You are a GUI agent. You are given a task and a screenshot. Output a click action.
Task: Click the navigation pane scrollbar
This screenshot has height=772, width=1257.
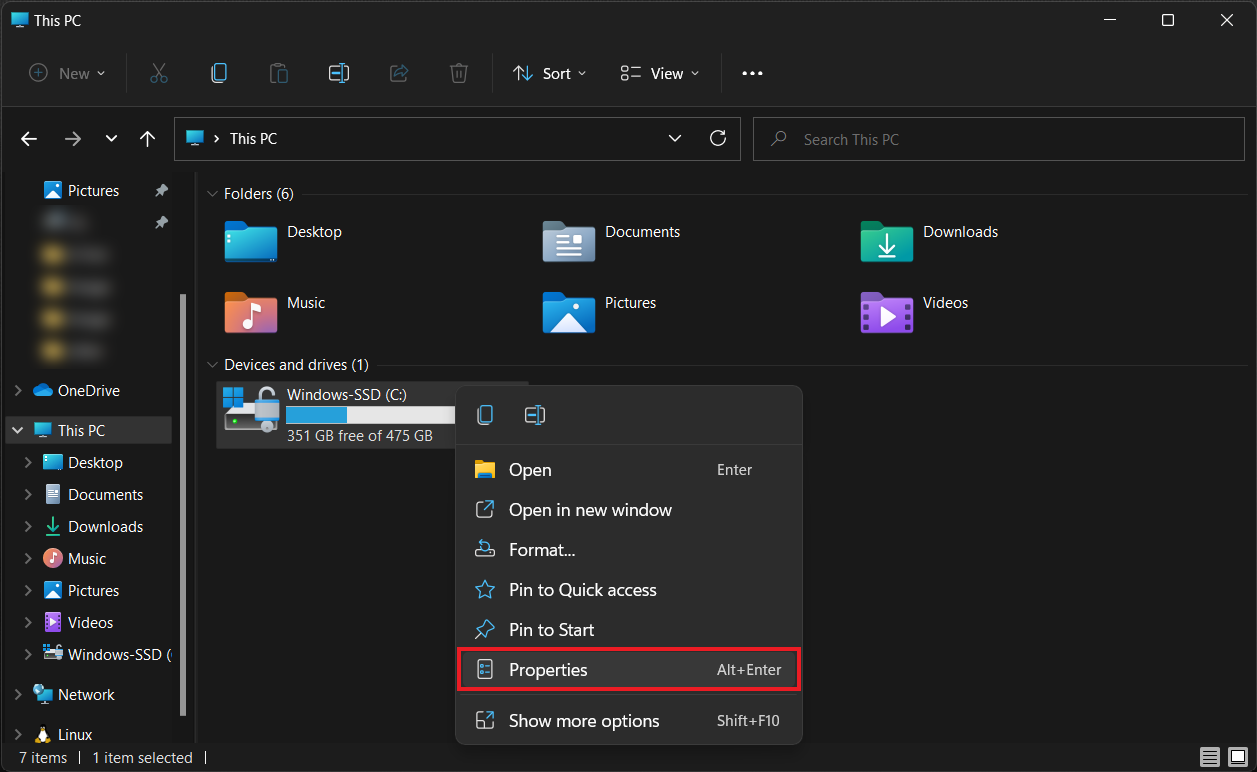[x=183, y=505]
